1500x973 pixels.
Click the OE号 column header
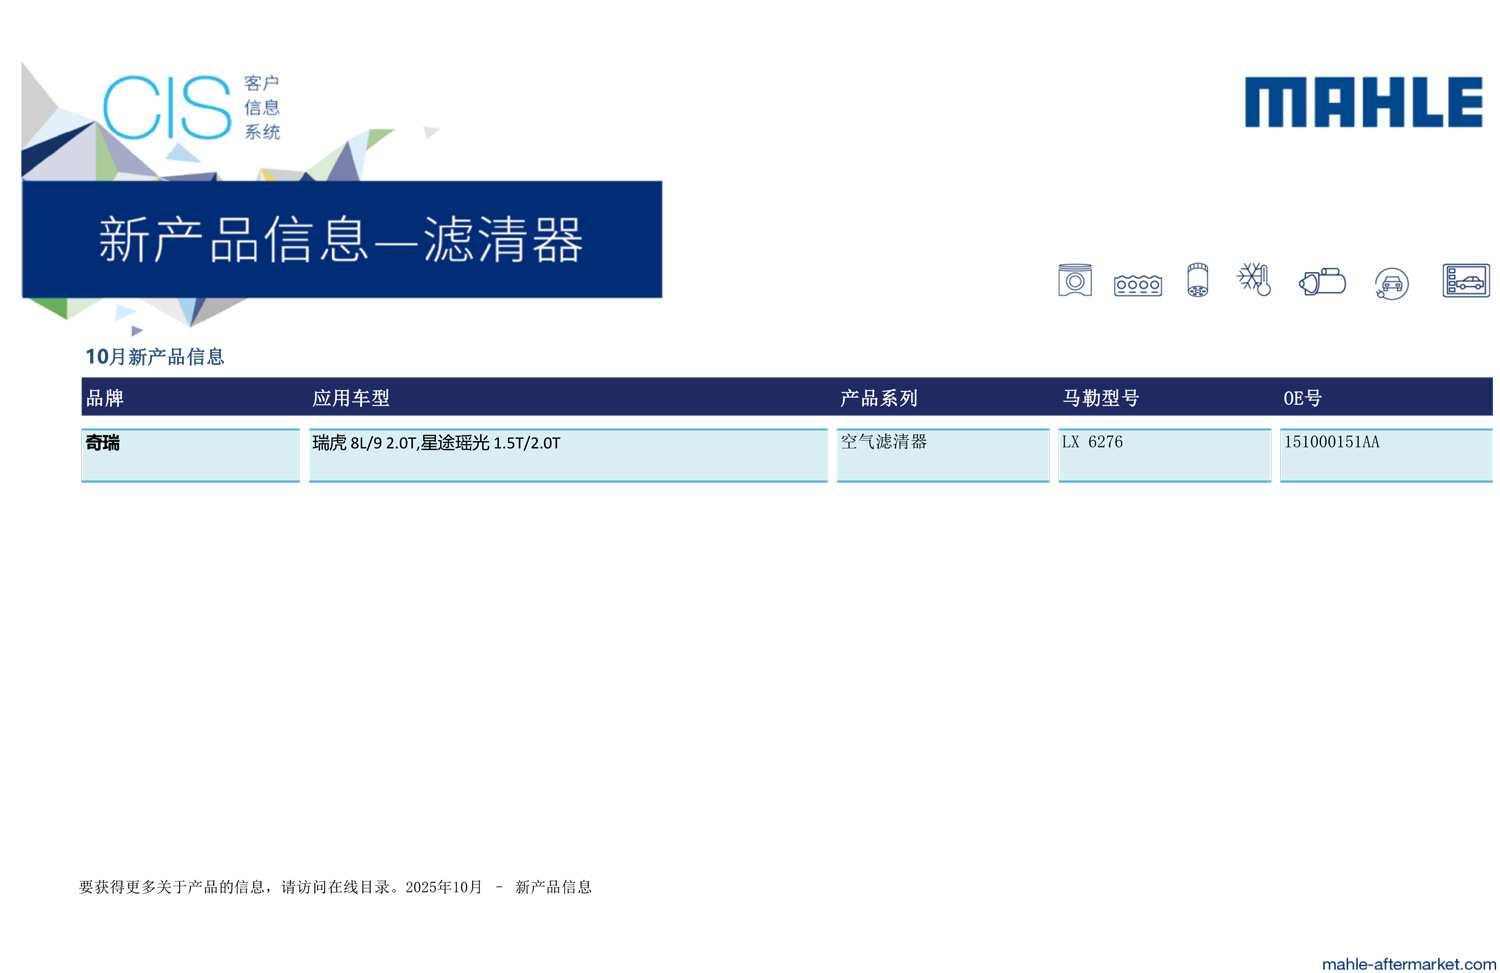click(1302, 398)
